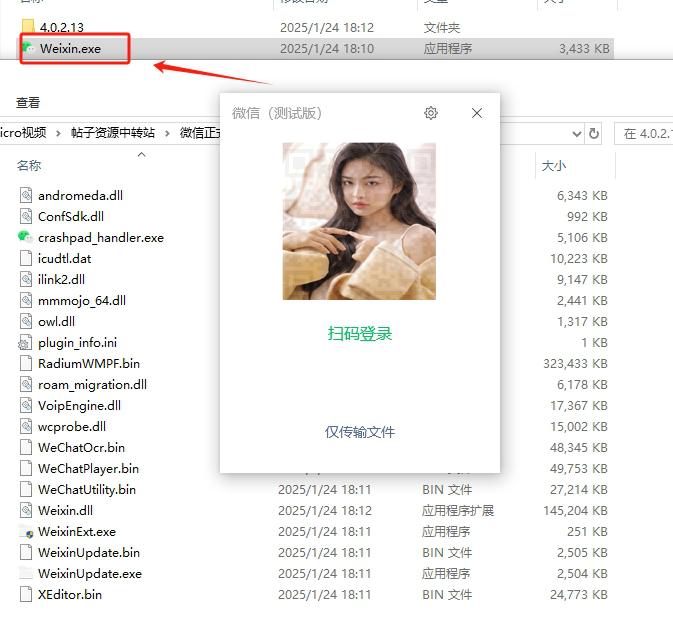Open the 4.0.2.13 folder icon
Screen dimensions: 673x621
(28, 27)
